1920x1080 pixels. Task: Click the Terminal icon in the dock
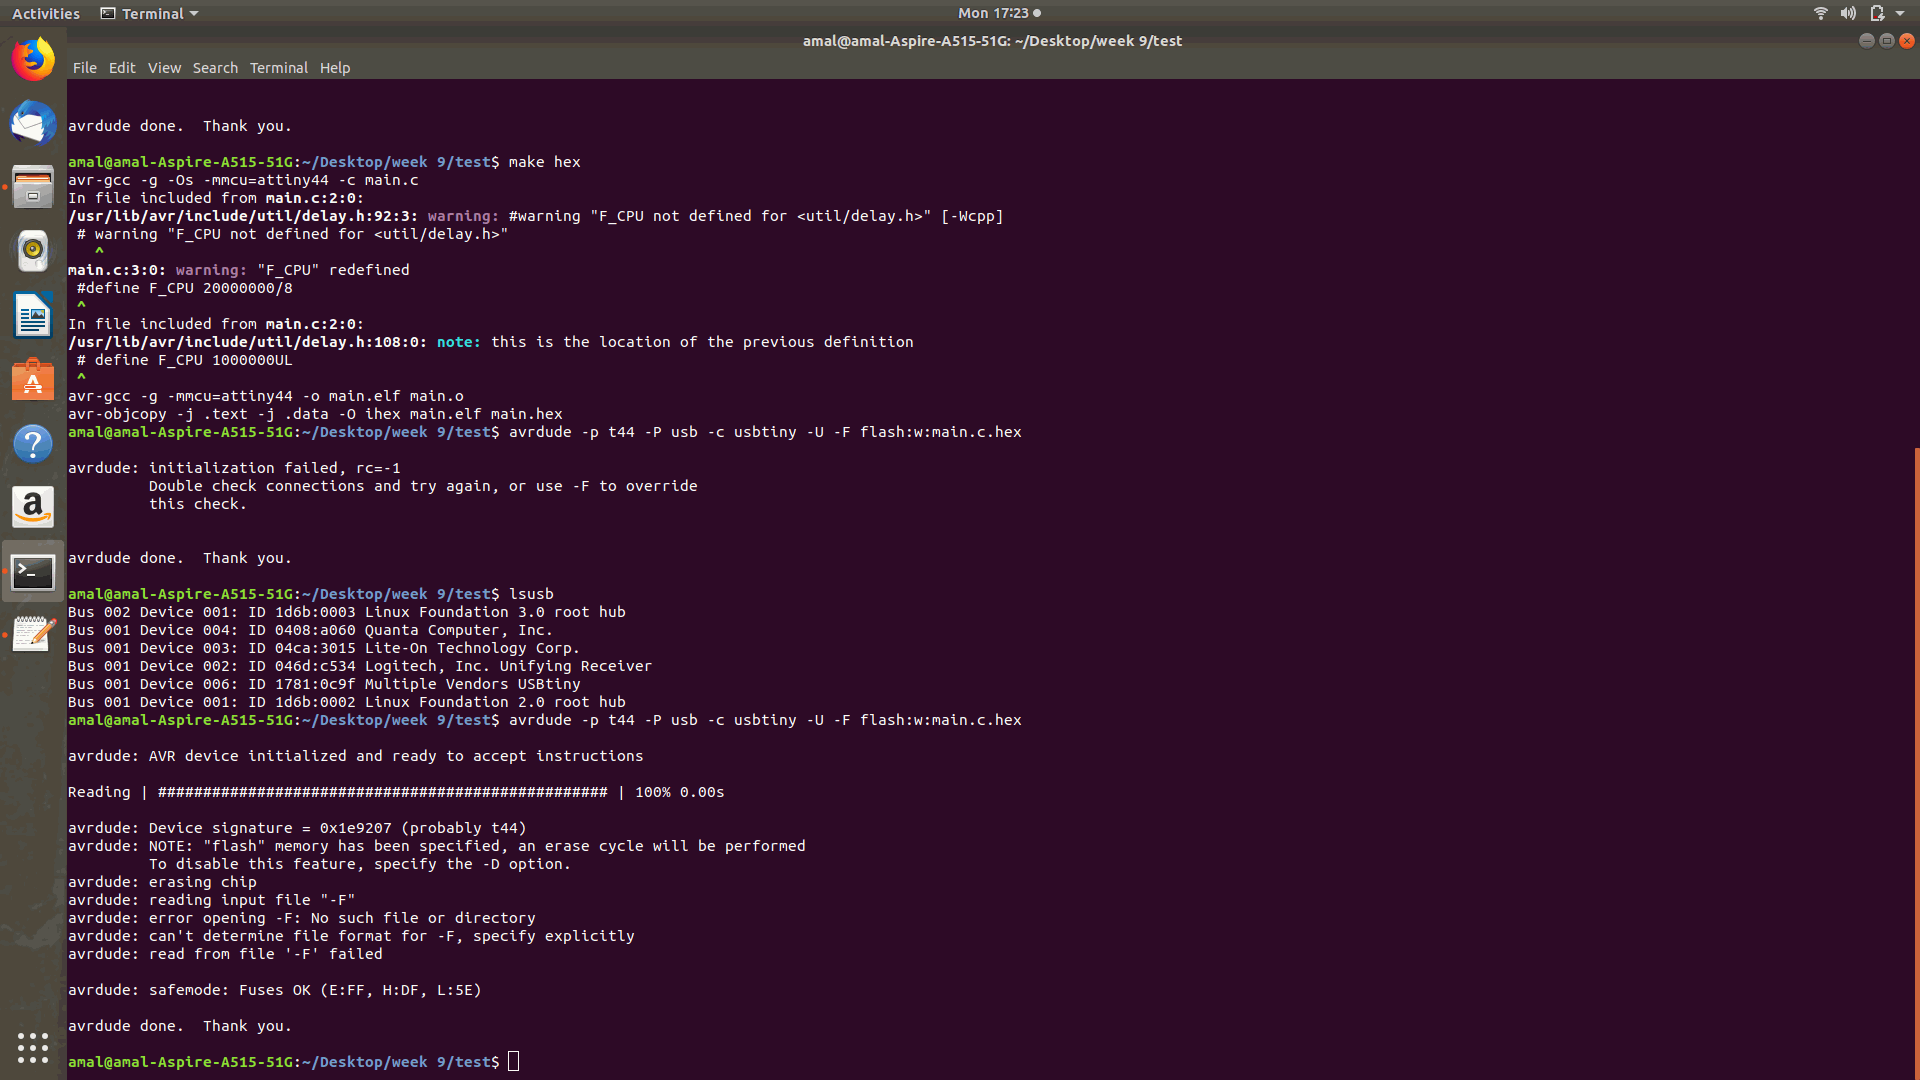coord(33,572)
